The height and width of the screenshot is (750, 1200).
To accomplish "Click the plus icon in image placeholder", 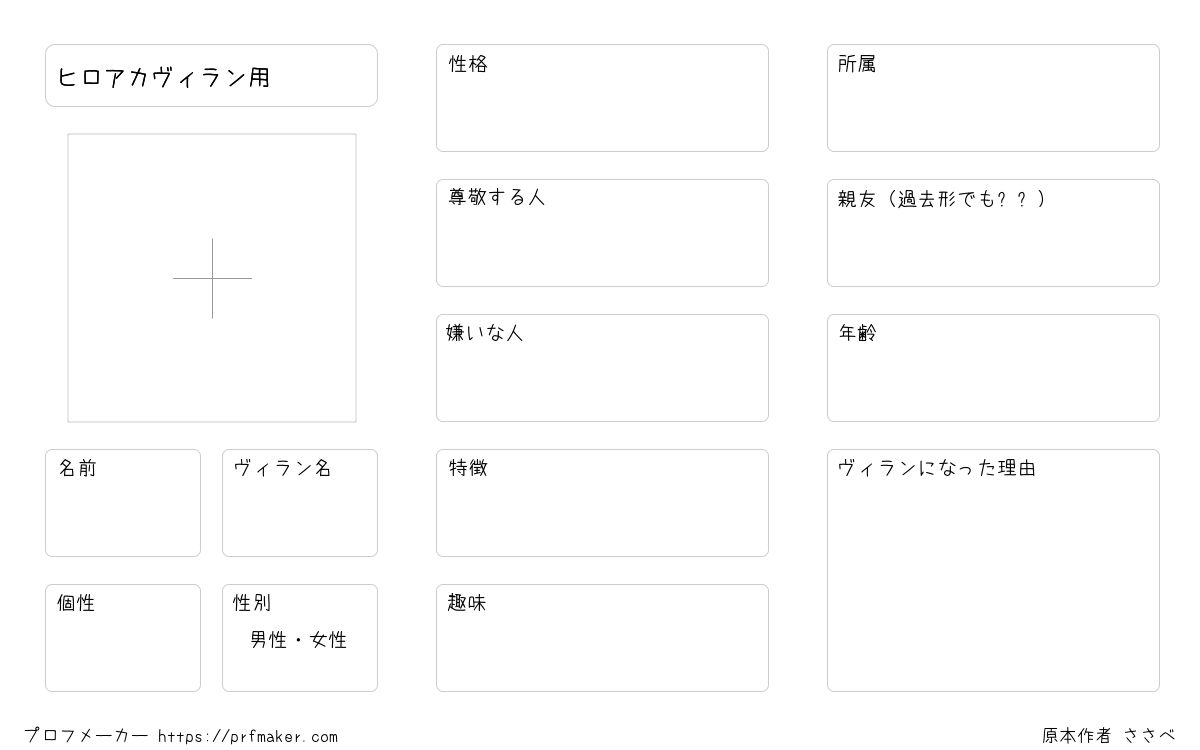I will pyautogui.click(x=212, y=278).
